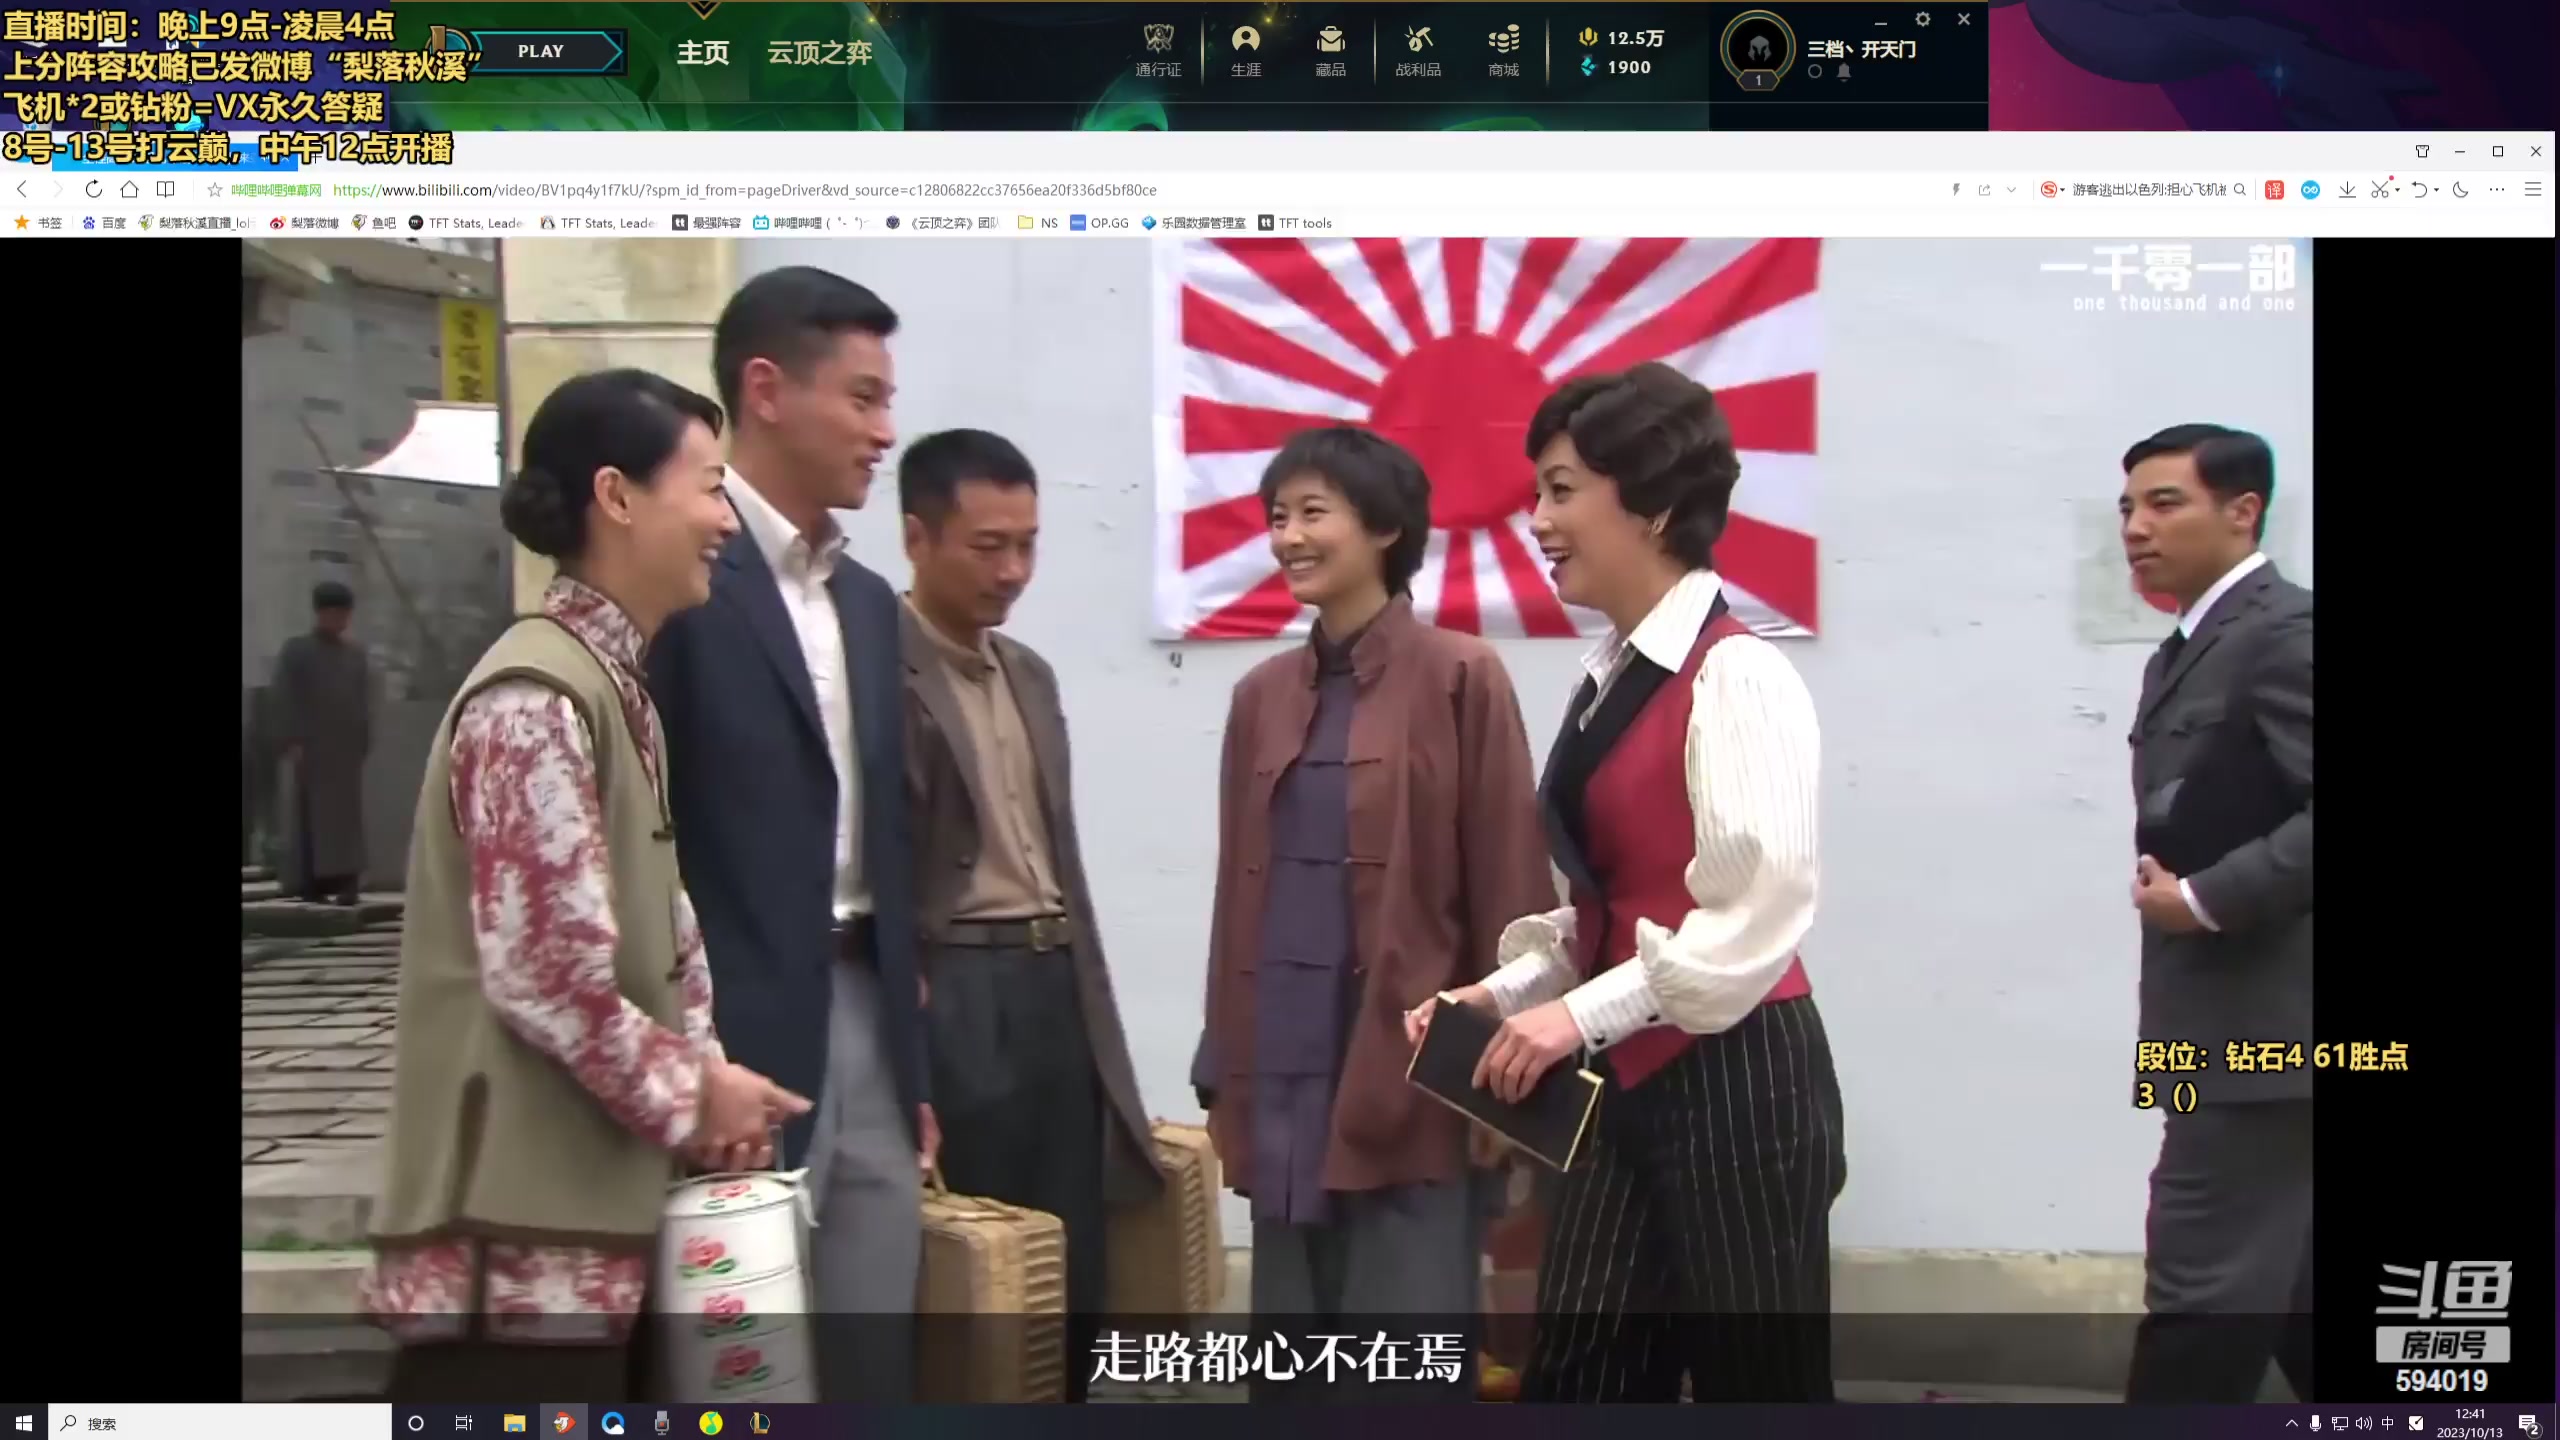The width and height of the screenshot is (2560, 1440).
Task: Open 战利品 loot in League client
Action: (1418, 50)
